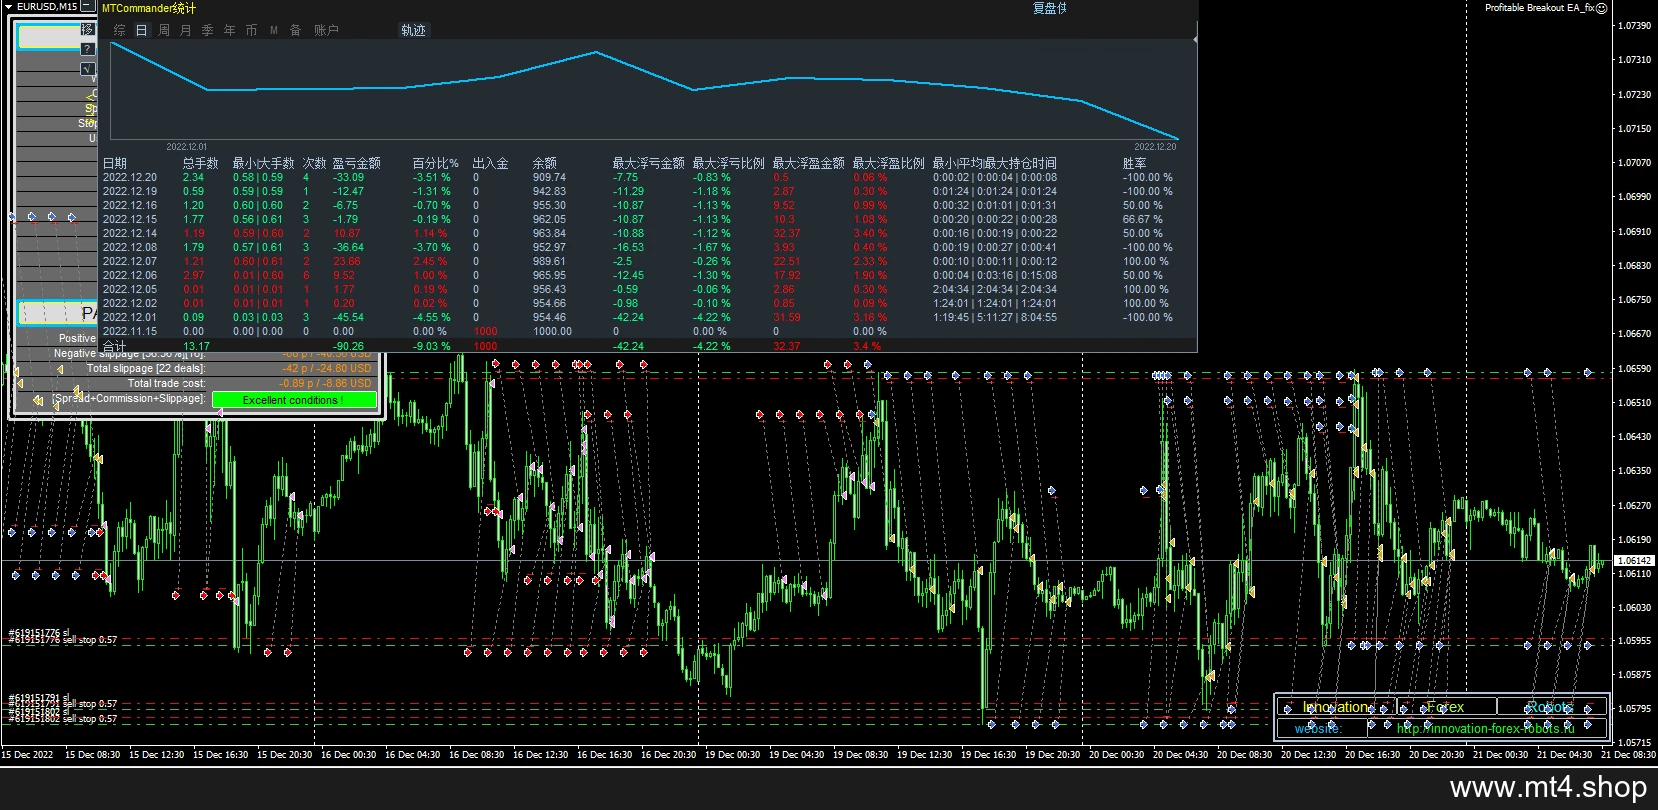Viewport: 1658px width, 810px height.
Task: Select the 季 quarterly tab
Action: 208,30
